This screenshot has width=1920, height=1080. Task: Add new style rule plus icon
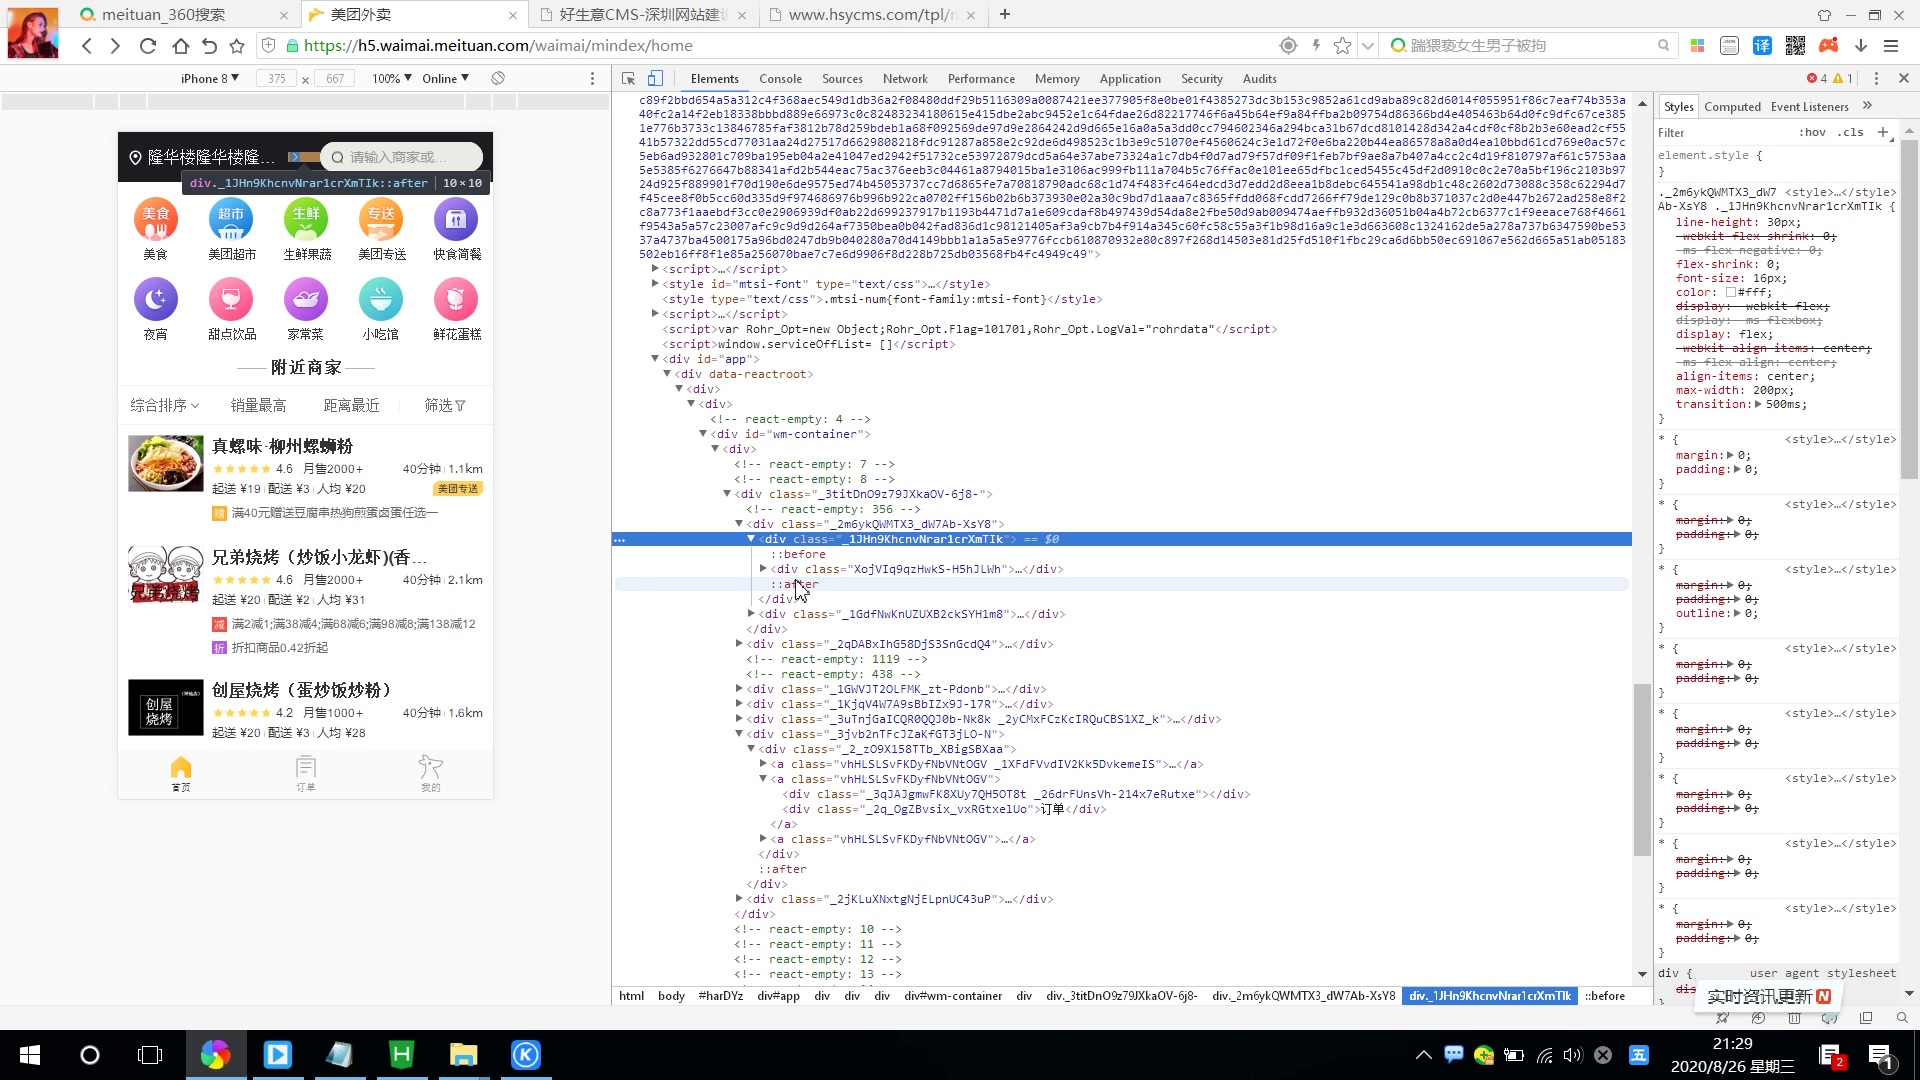coord(1883,132)
